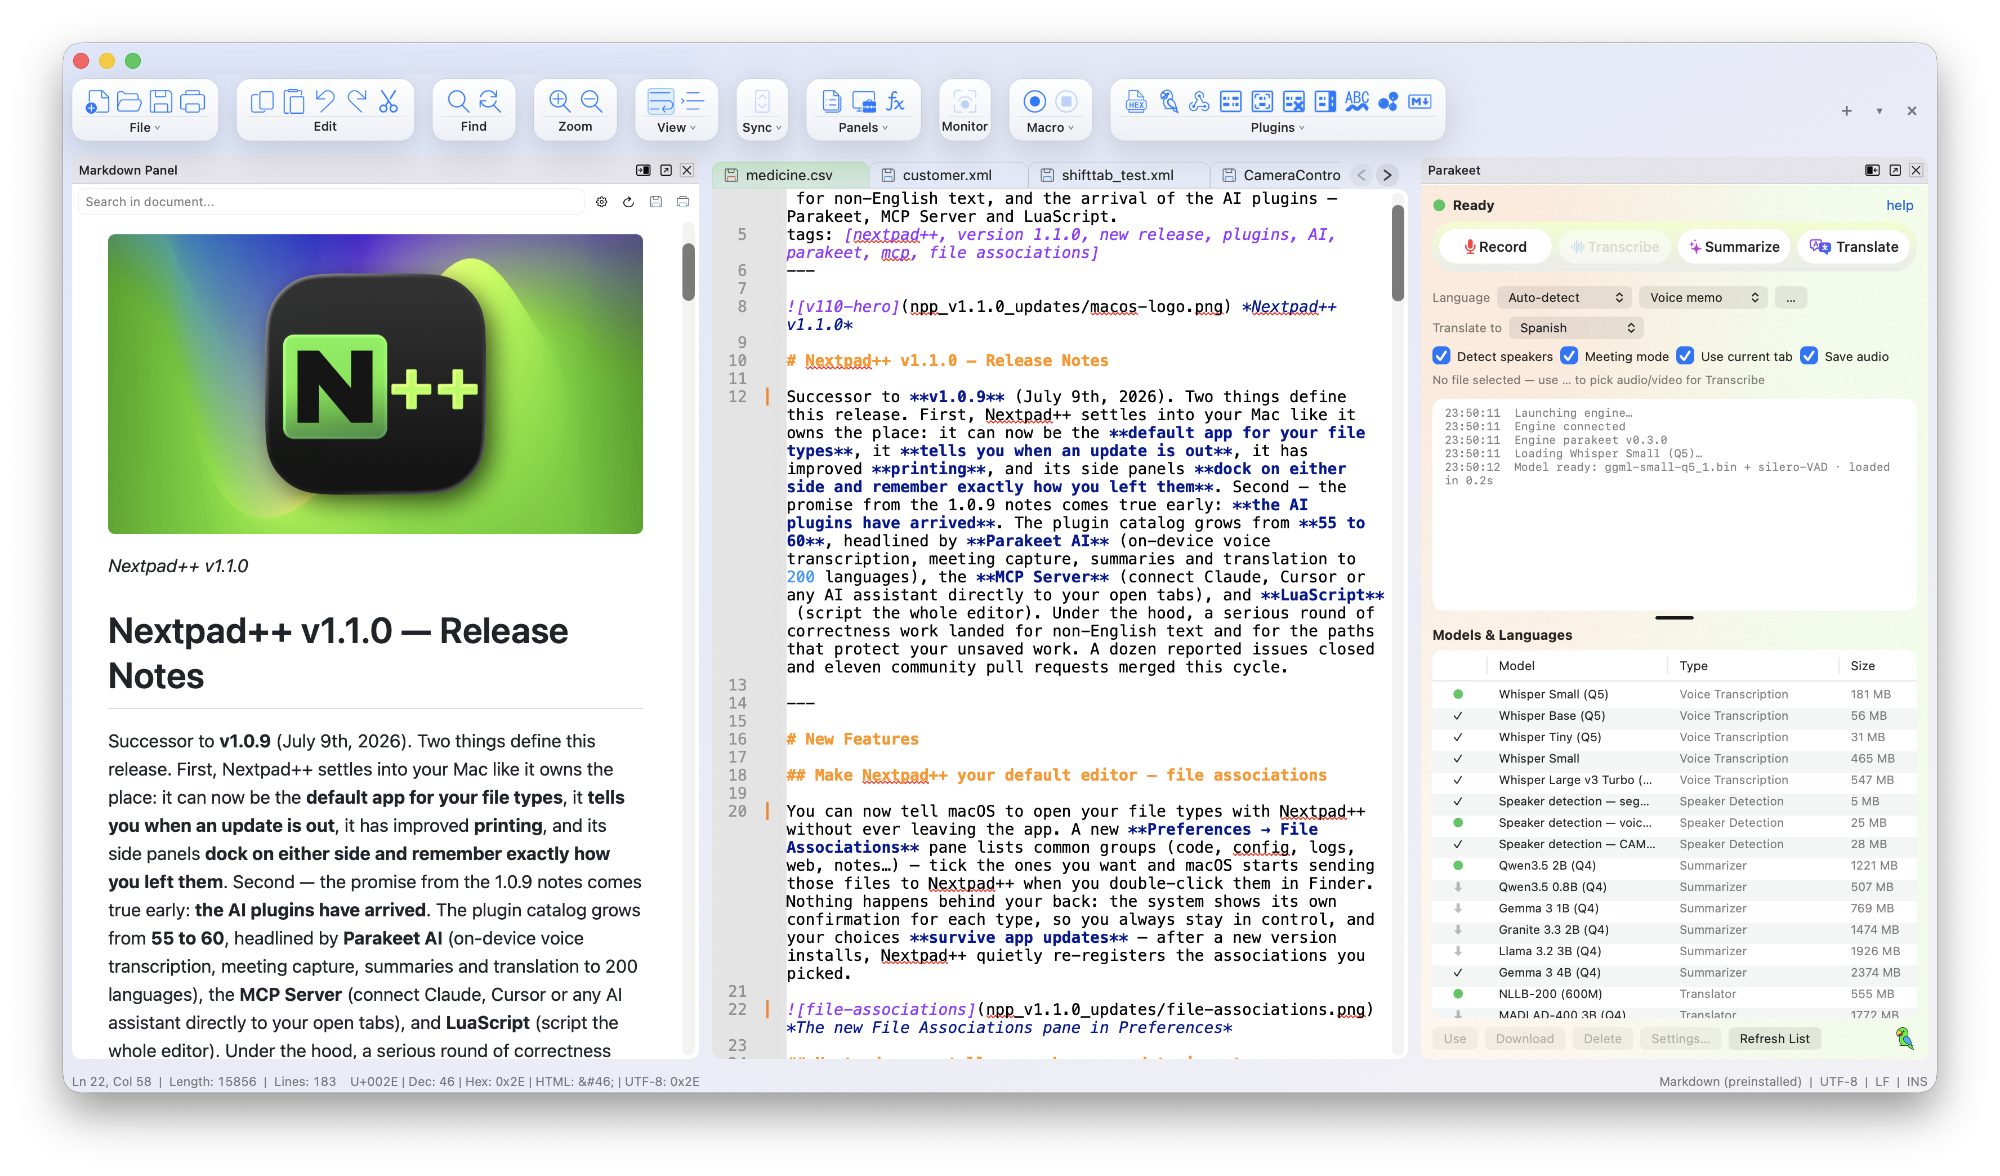Click the Monitor toolbar button
This screenshot has height=1176, width=2000.
pos(965,109)
